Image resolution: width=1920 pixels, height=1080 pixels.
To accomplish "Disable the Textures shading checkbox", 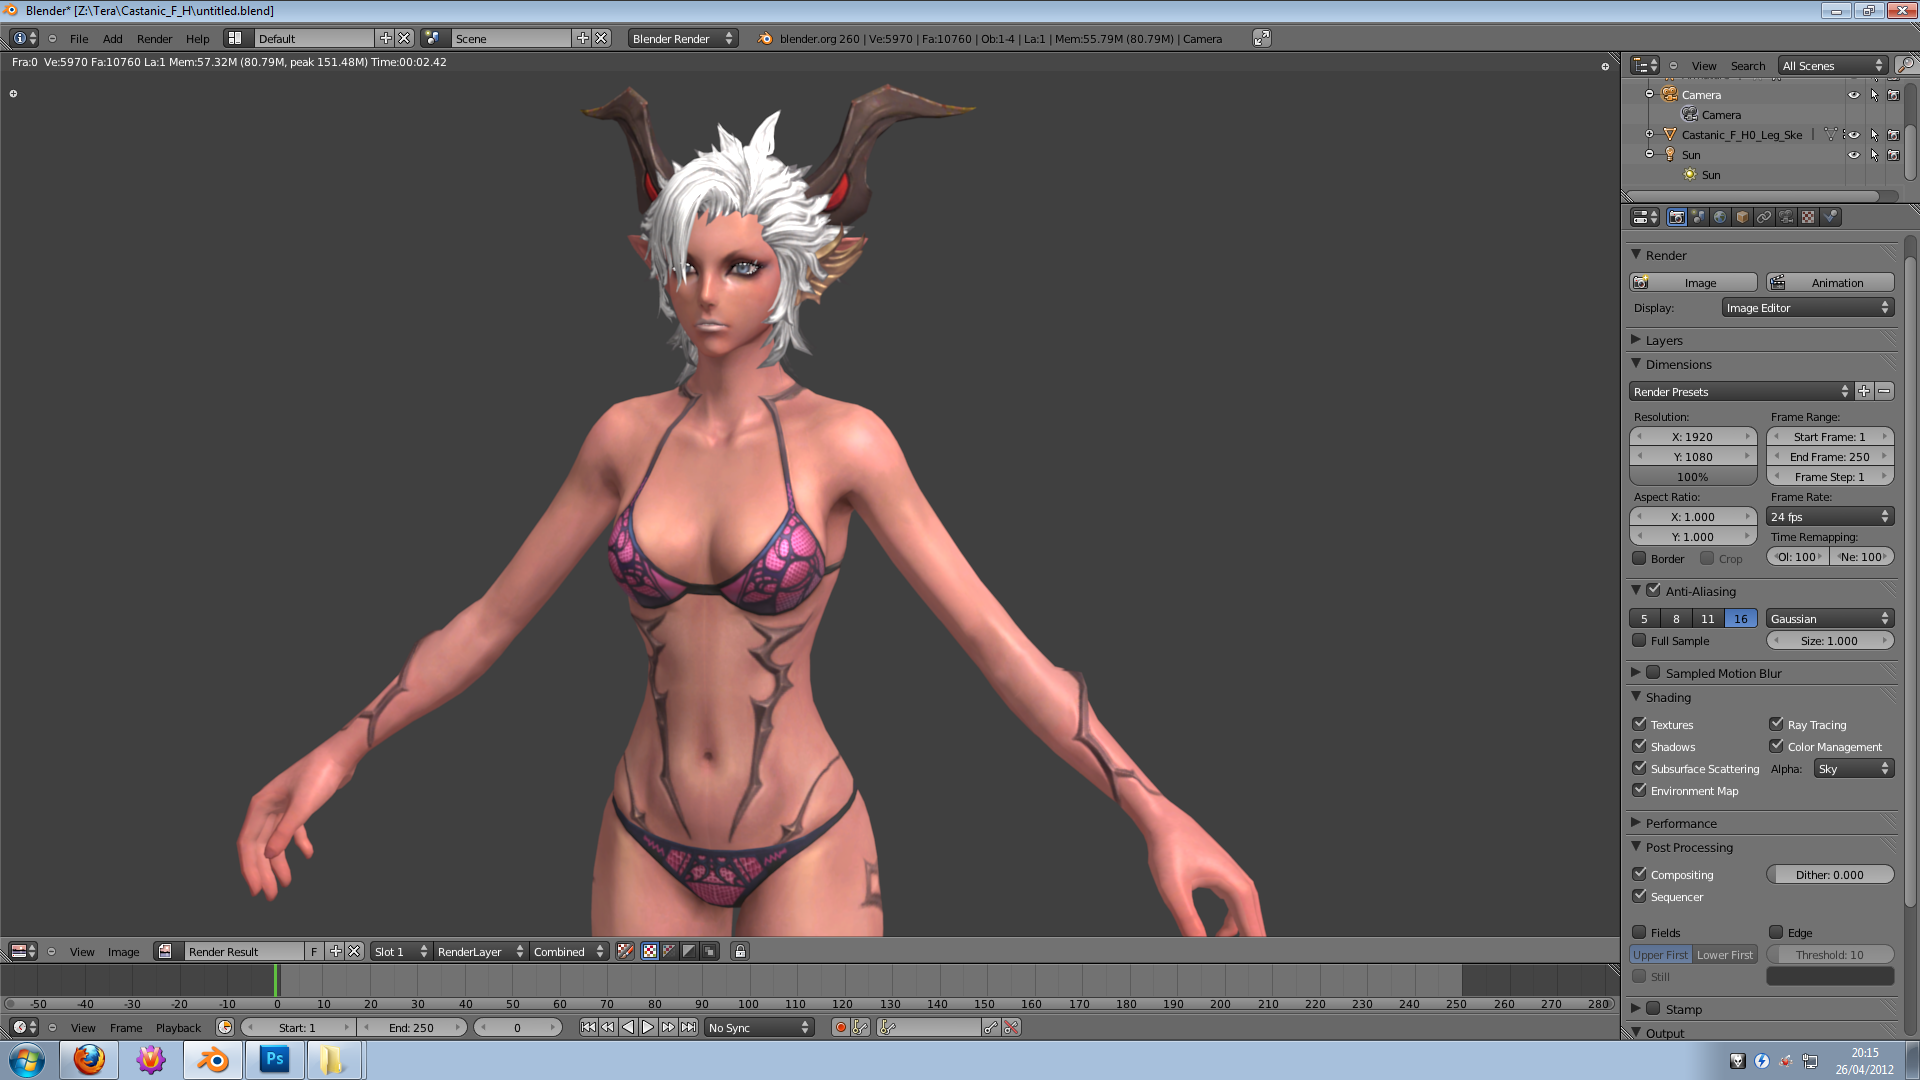I will tap(1639, 724).
